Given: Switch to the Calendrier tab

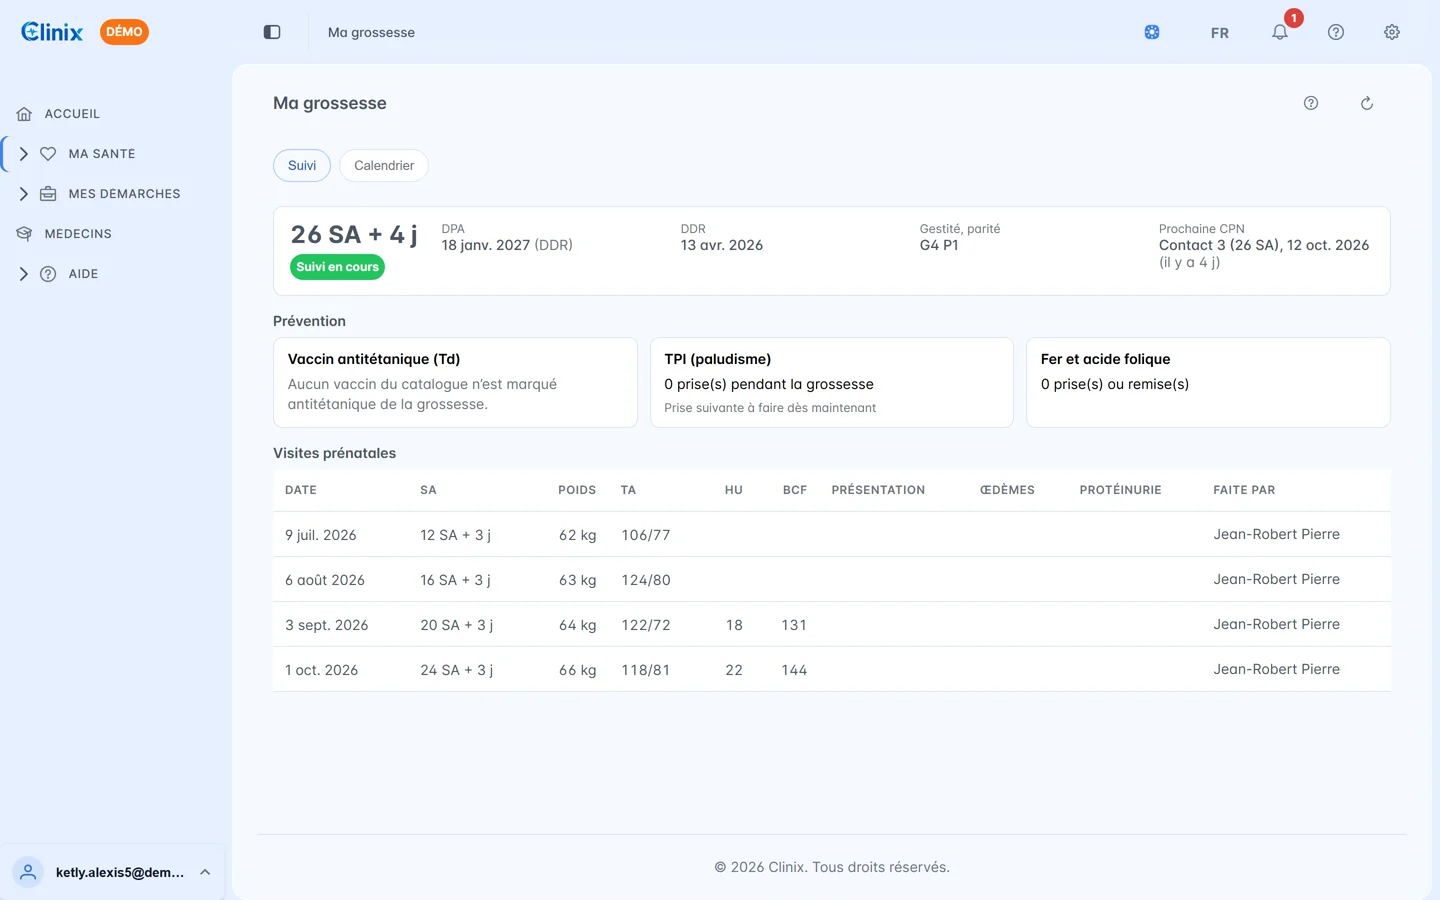Looking at the screenshot, I should pyautogui.click(x=384, y=166).
